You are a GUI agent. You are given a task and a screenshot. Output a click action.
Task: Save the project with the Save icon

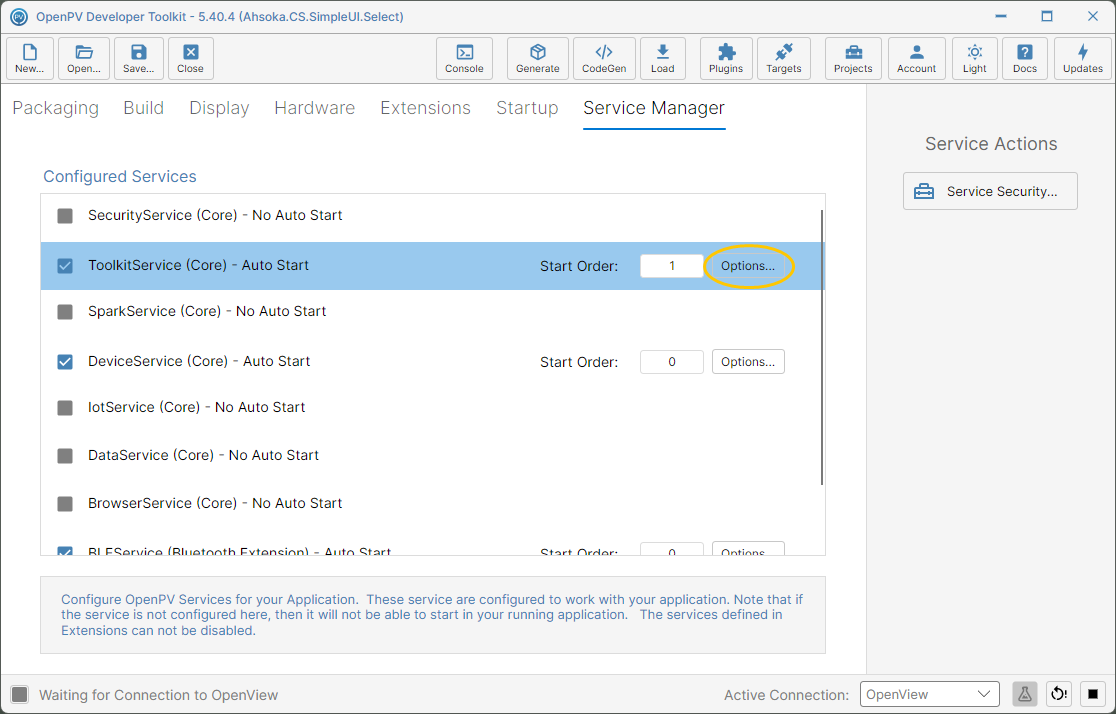pyautogui.click(x=138, y=58)
